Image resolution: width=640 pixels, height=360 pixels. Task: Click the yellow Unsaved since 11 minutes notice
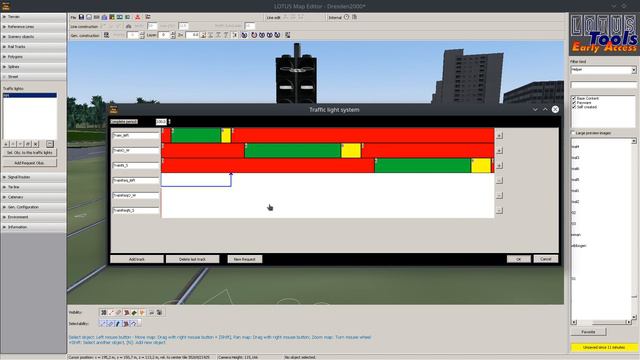click(604, 347)
